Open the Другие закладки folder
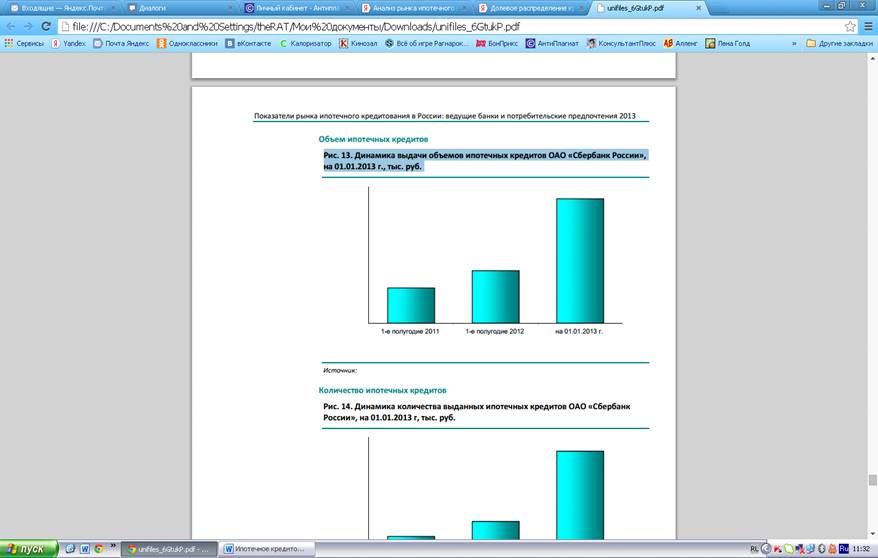 point(838,43)
